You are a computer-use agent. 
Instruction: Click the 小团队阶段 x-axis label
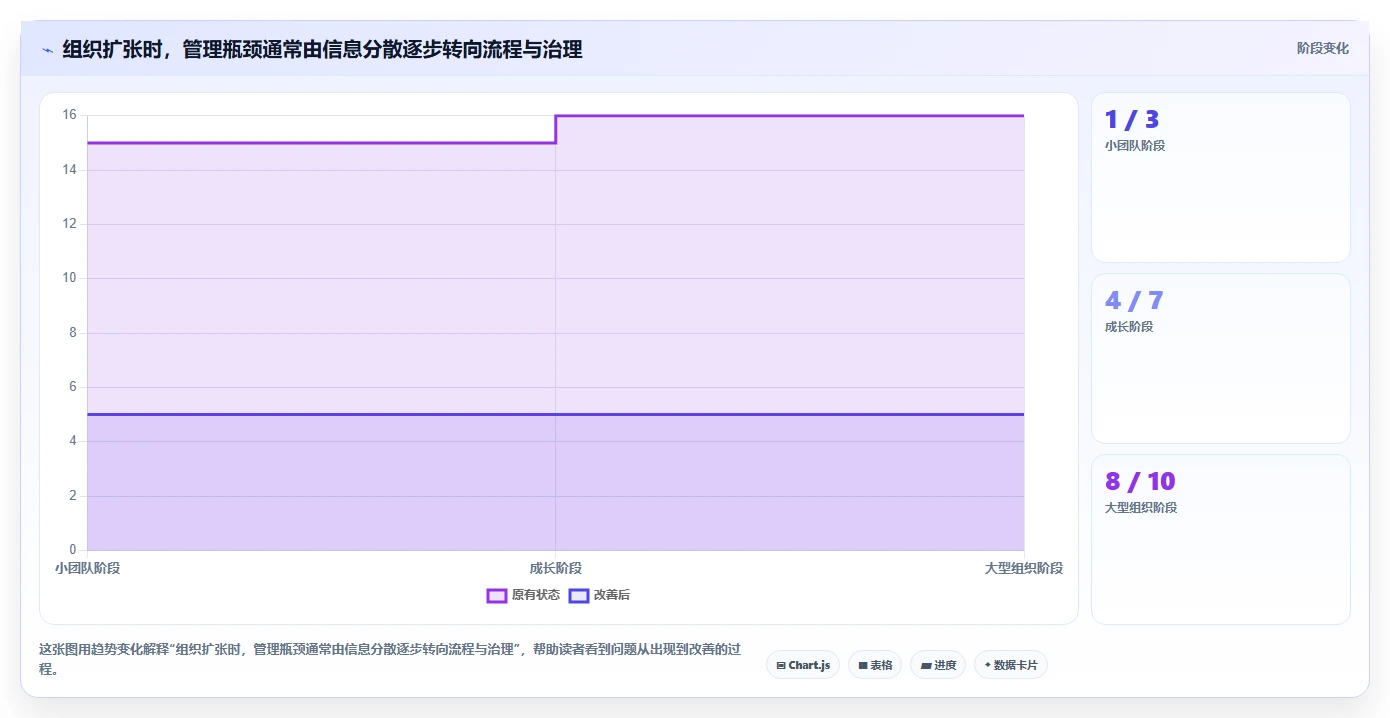click(87, 568)
